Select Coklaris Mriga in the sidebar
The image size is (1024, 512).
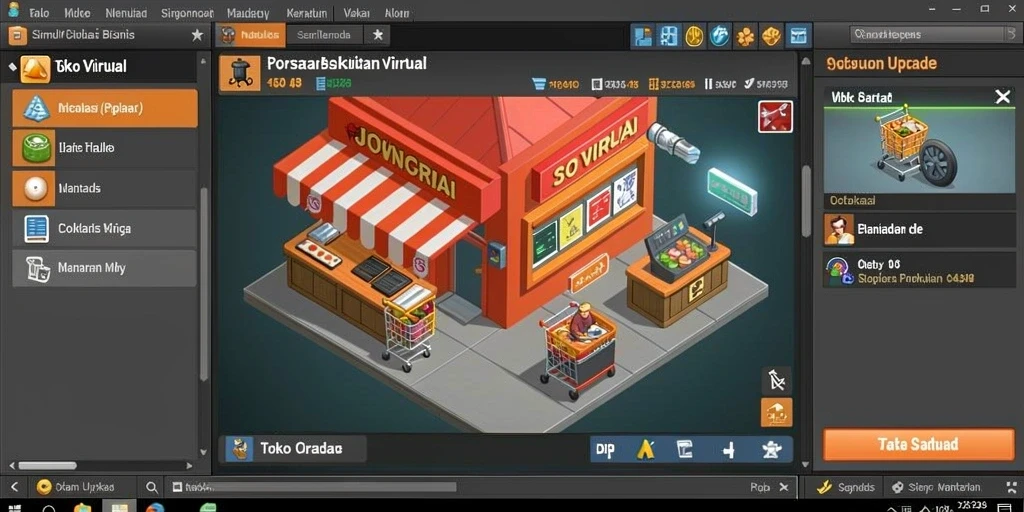[x=104, y=229]
